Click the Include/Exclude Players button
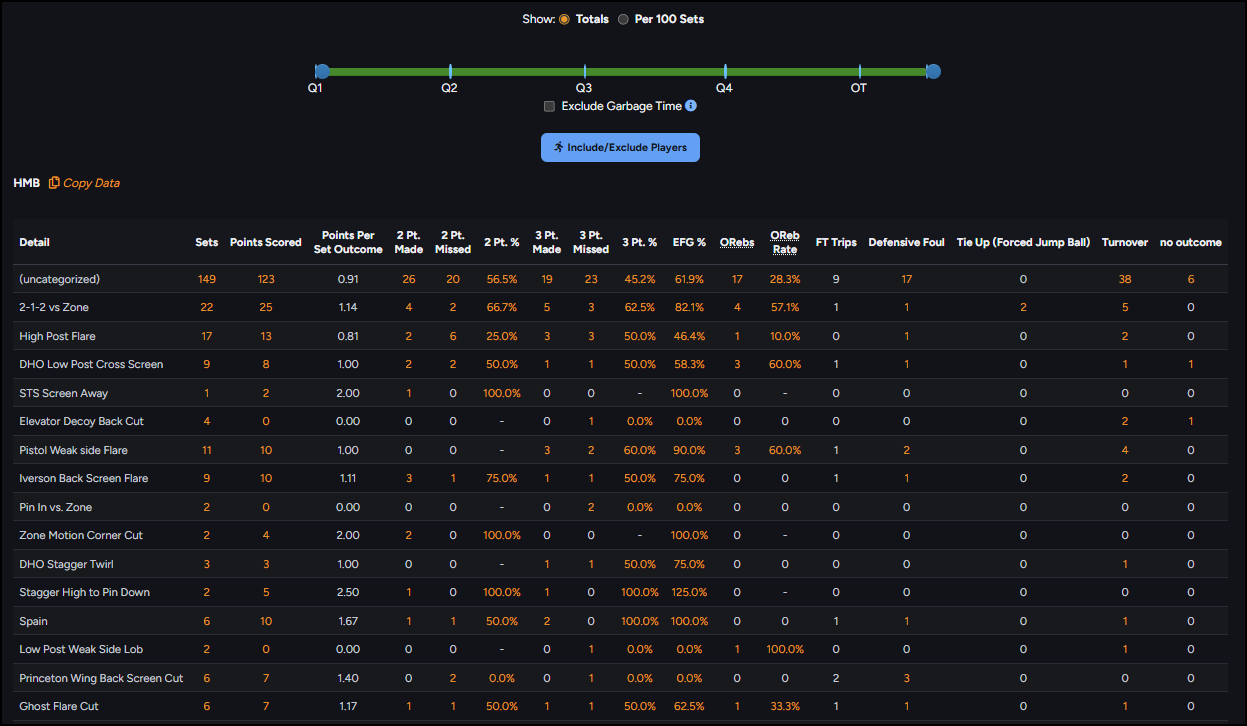The width and height of the screenshot is (1247, 726). (620, 147)
